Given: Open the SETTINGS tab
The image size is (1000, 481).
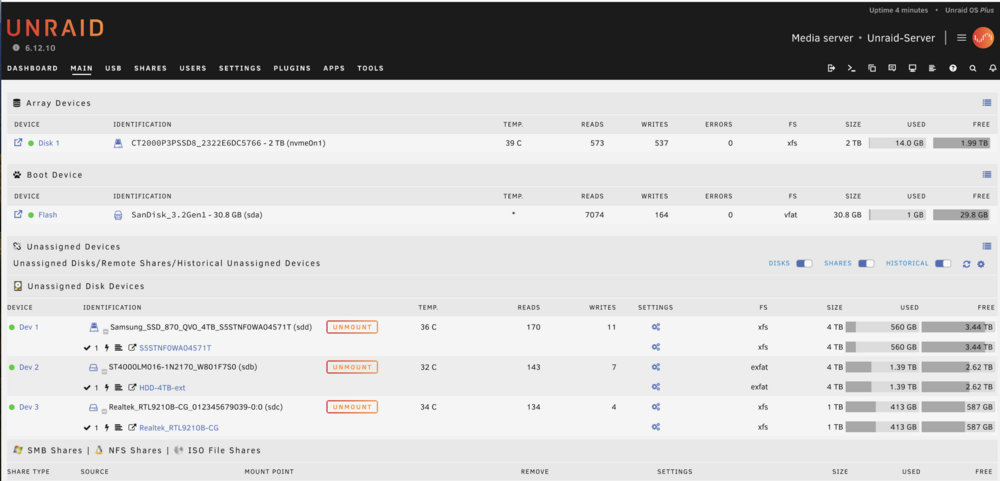Looking at the screenshot, I should pyautogui.click(x=240, y=68).
